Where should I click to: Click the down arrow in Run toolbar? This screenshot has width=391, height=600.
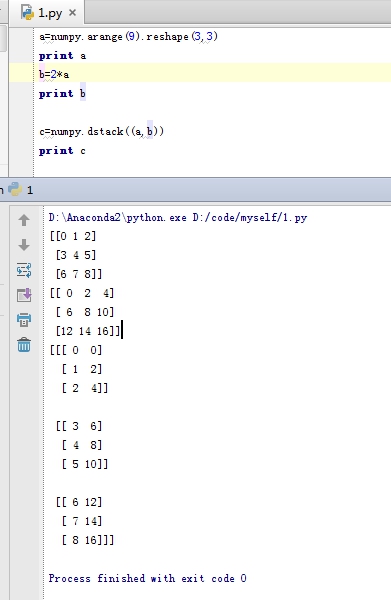point(24,245)
